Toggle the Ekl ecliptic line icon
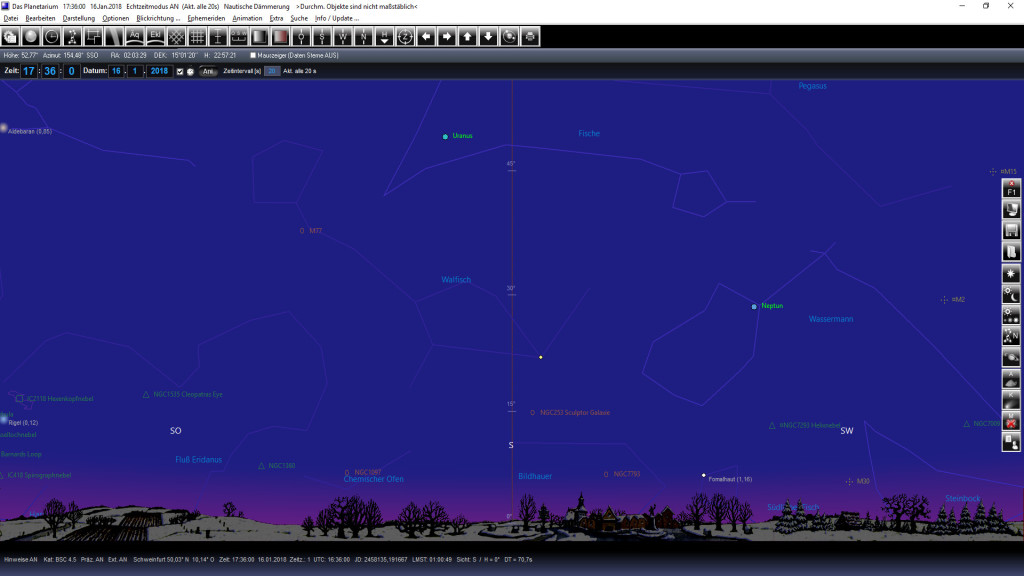This screenshot has height=576, width=1024. (156, 37)
